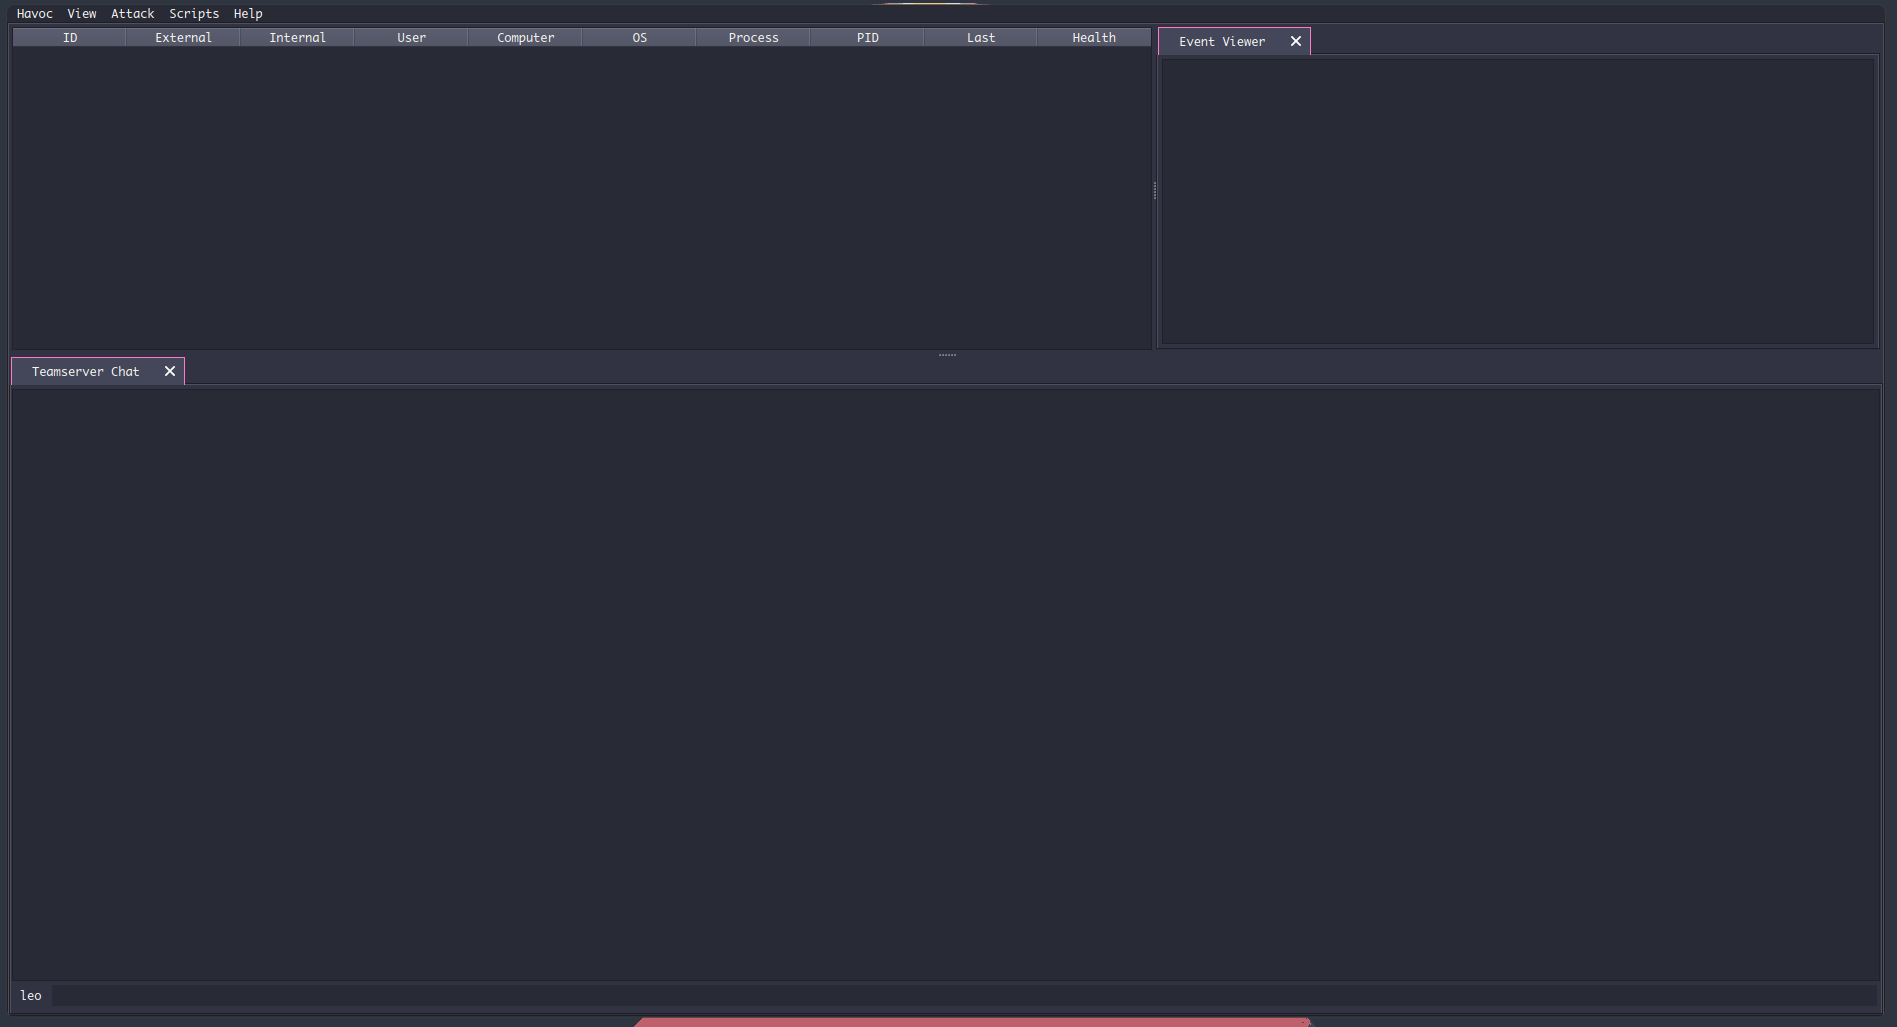Click the Process column header
1897x1027 pixels.
pos(753,38)
